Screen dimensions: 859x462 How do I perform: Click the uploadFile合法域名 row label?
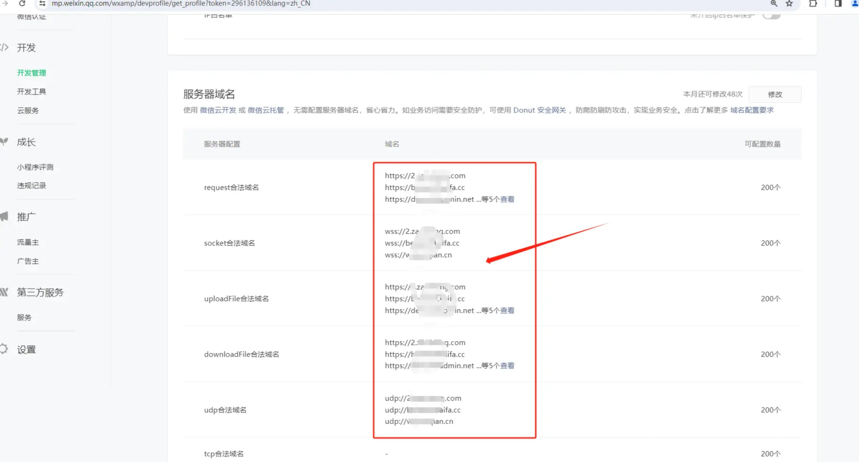pos(236,299)
